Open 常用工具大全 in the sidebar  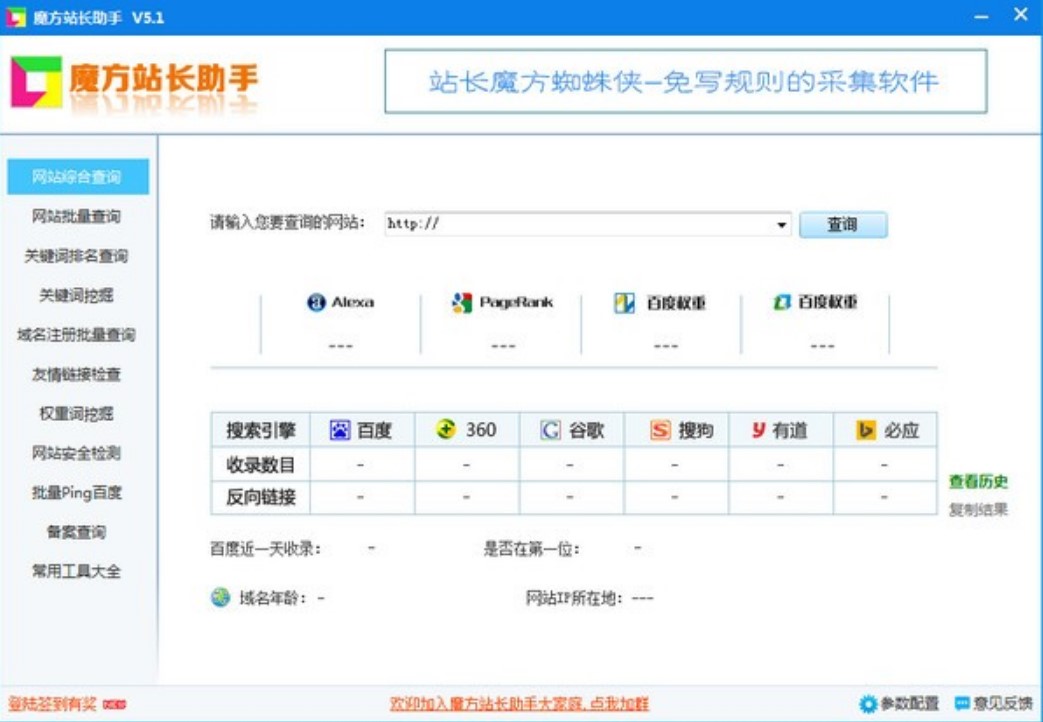click(76, 571)
